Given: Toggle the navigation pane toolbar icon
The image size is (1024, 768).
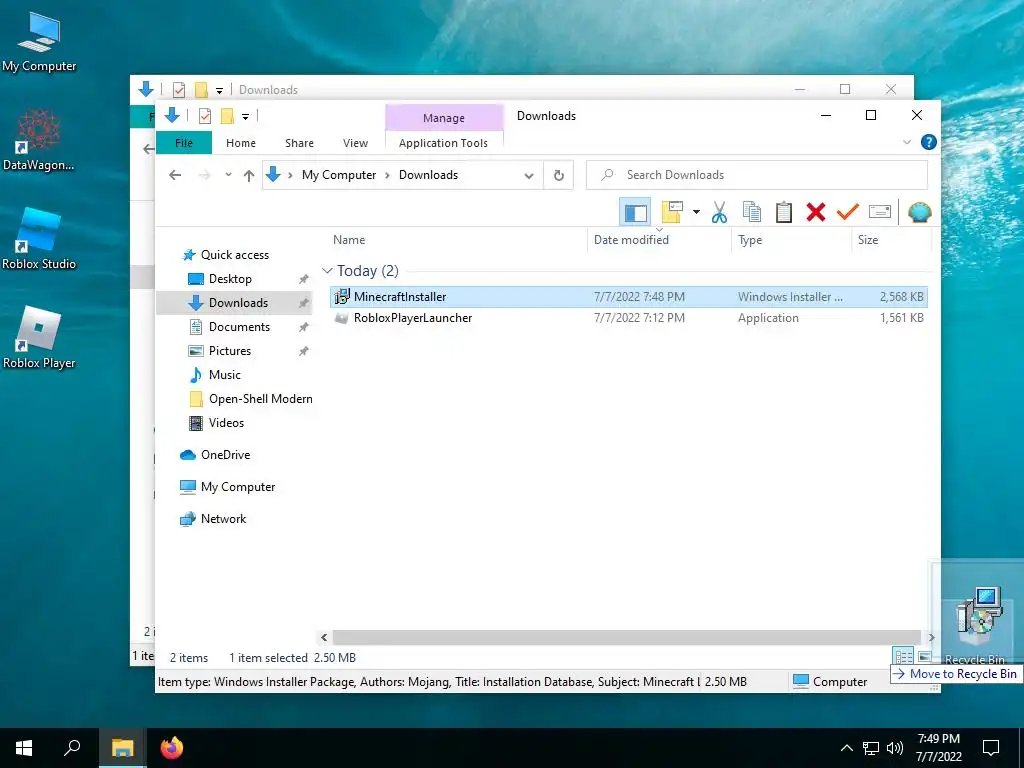Looking at the screenshot, I should (x=635, y=212).
